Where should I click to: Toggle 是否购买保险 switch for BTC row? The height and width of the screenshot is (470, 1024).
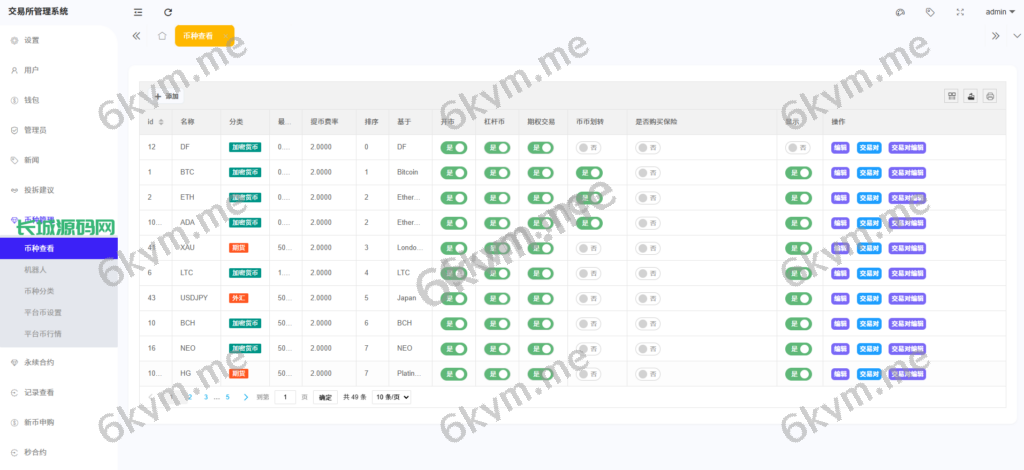(648, 172)
